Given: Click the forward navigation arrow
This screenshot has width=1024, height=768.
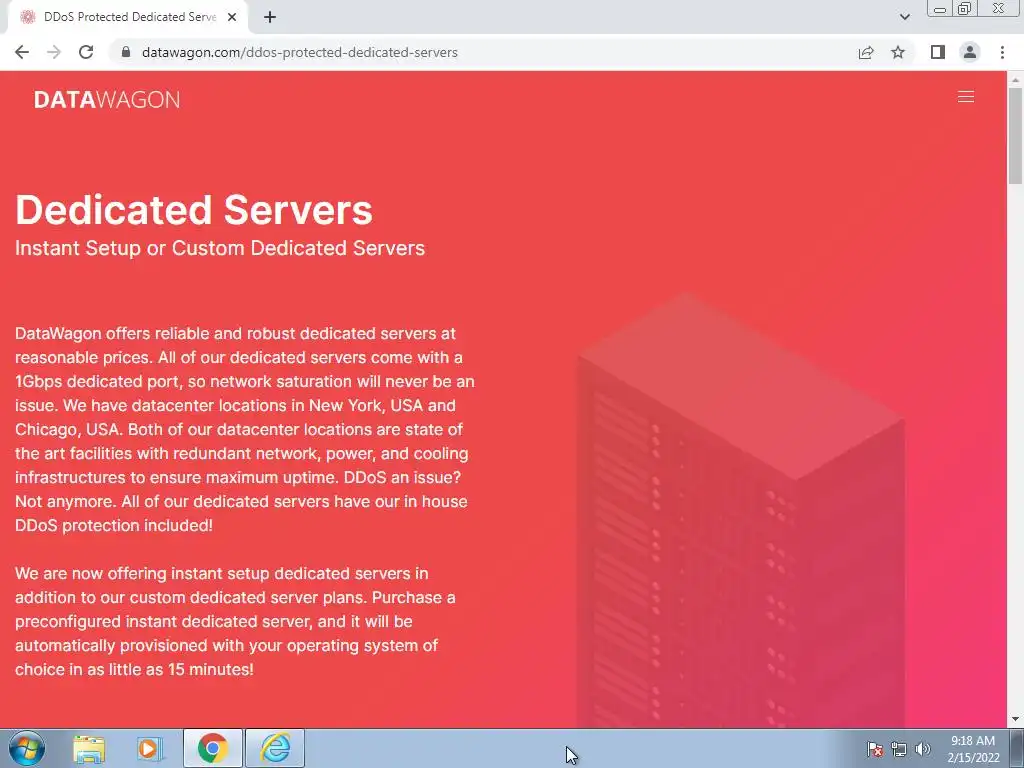Looking at the screenshot, I should pyautogui.click(x=54, y=52).
